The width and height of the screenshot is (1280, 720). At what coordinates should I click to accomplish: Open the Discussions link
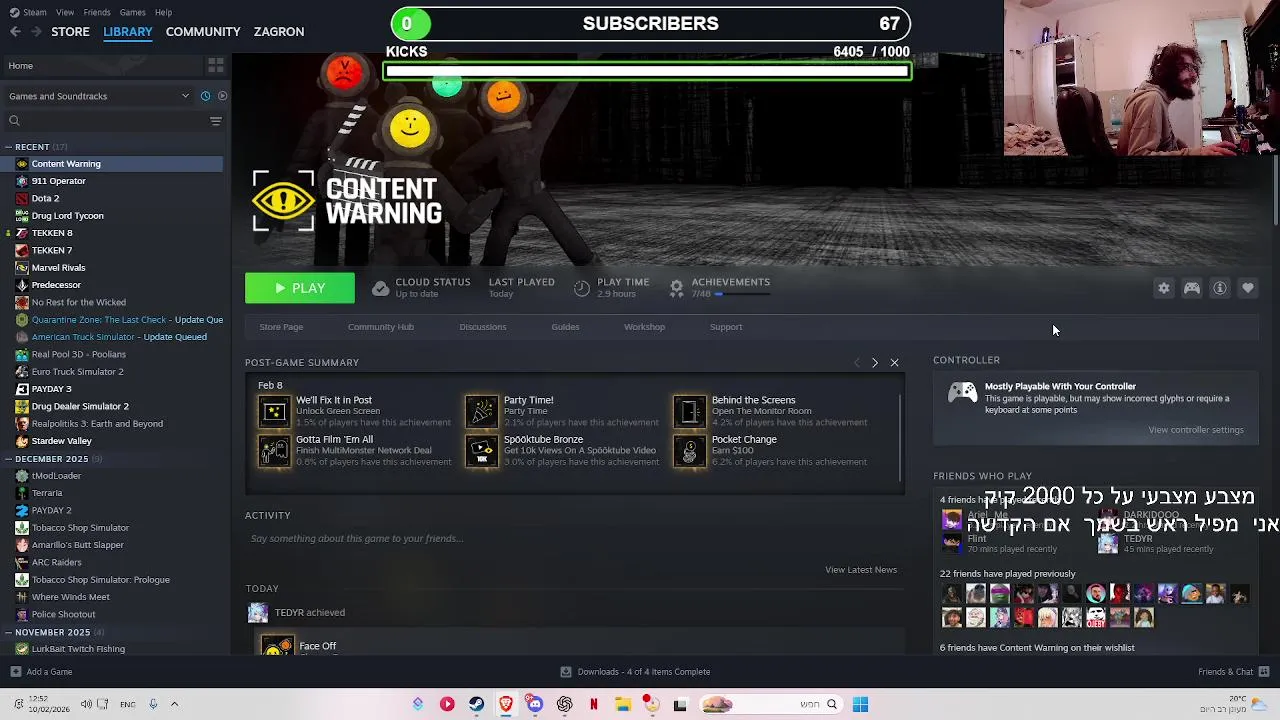(482, 327)
